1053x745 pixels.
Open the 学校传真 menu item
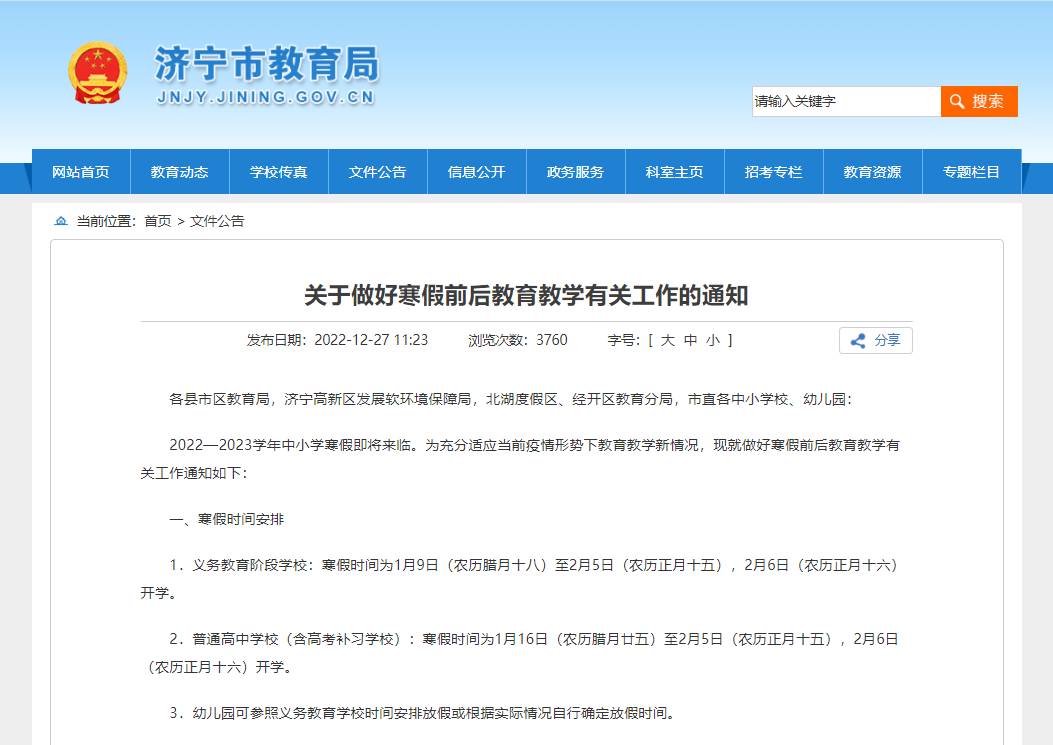(279, 171)
